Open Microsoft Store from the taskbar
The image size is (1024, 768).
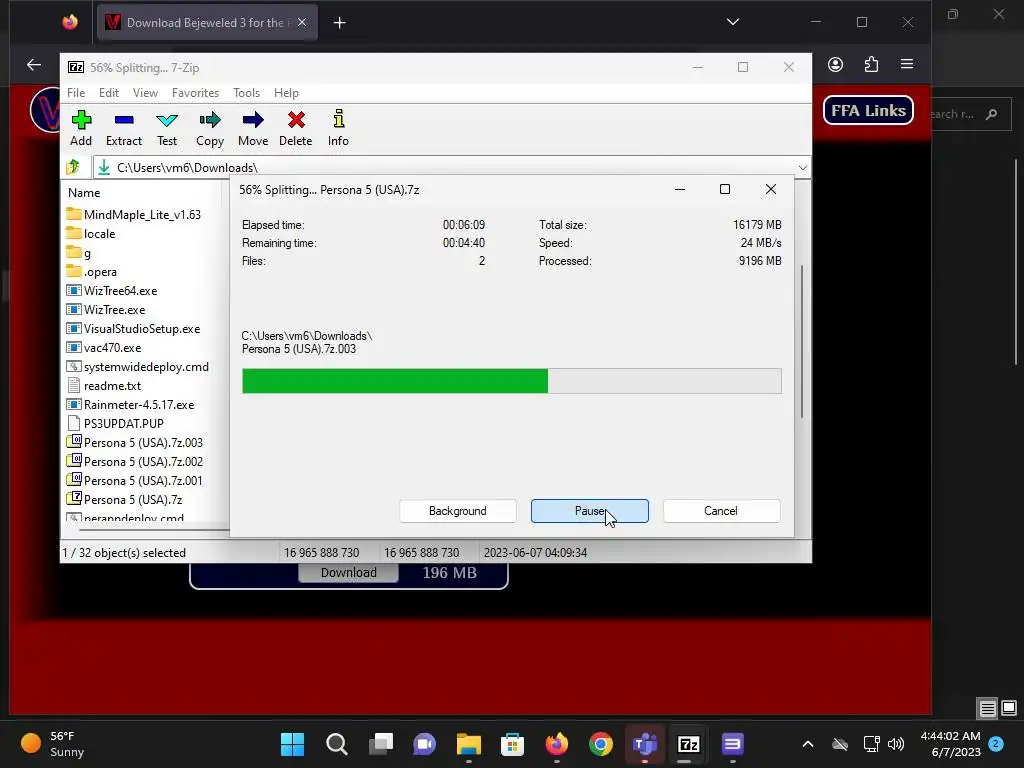tap(513, 744)
